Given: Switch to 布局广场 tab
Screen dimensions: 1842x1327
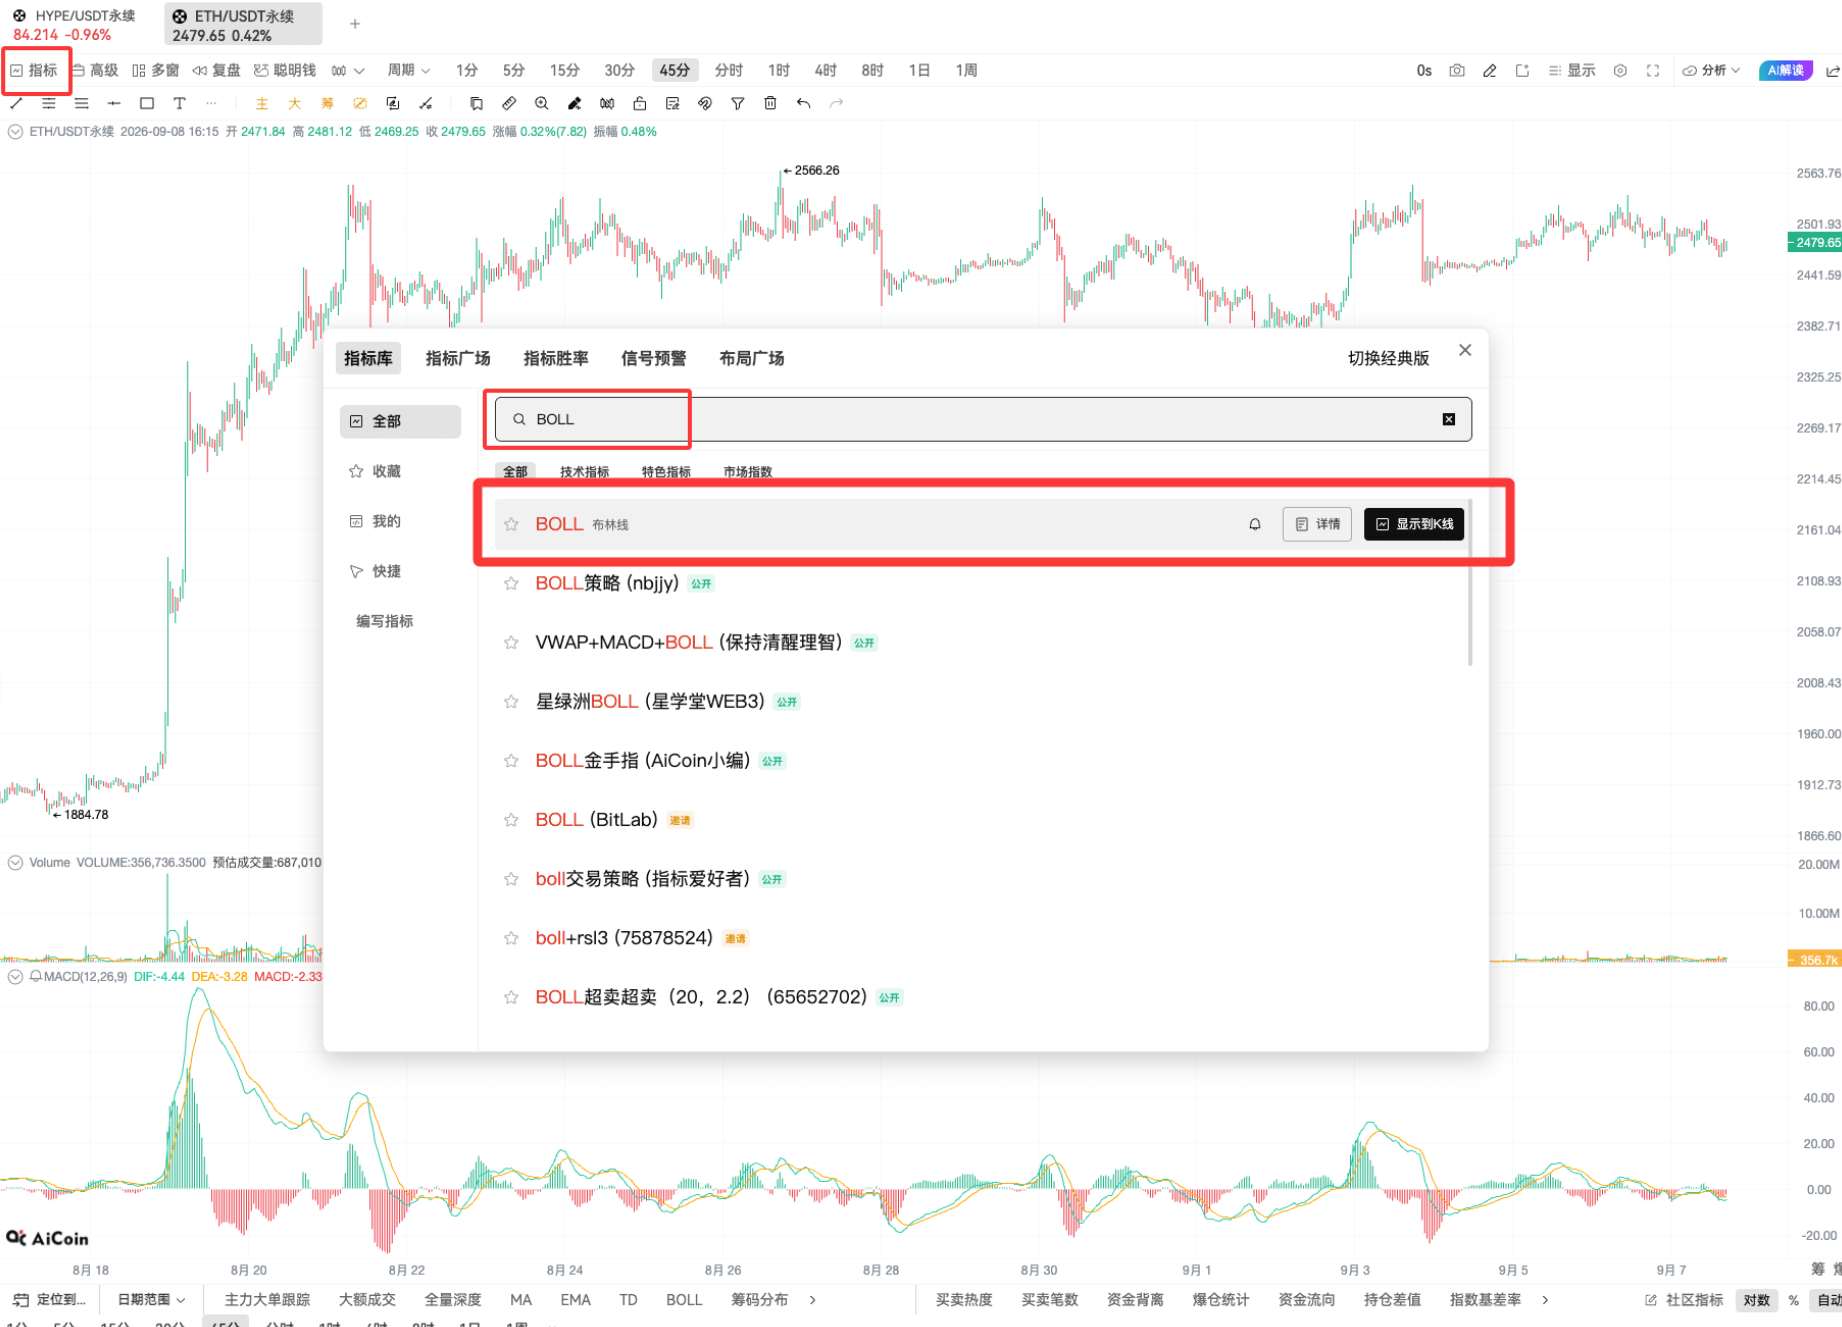Looking at the screenshot, I should coord(752,358).
